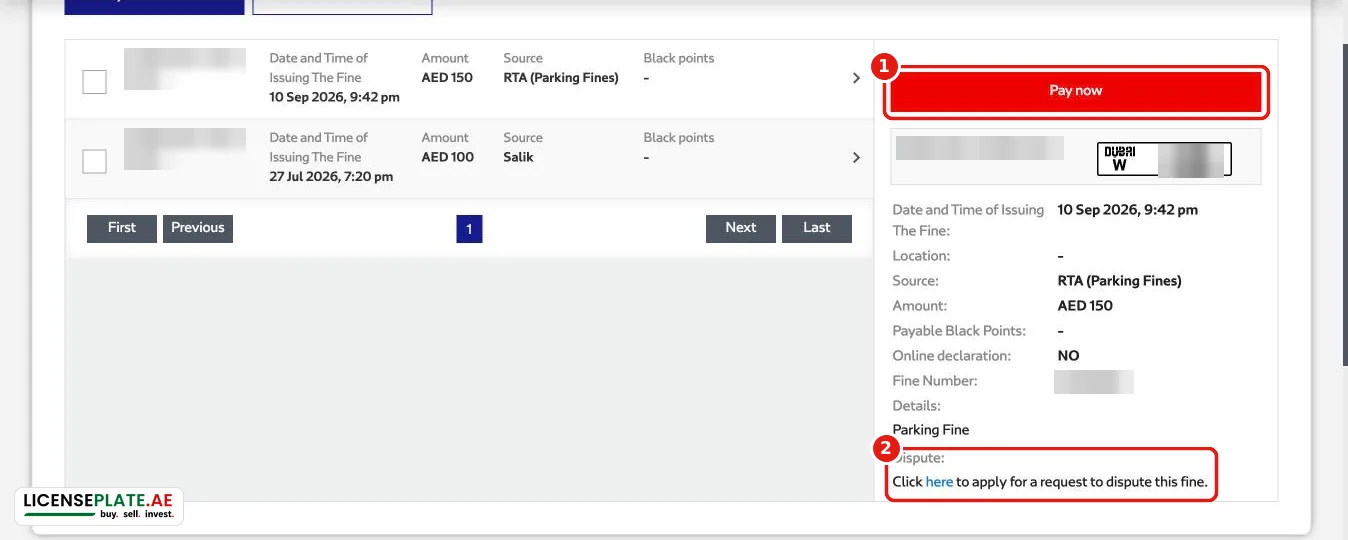Go to the Previous page
This screenshot has height=540, width=1348.
[x=198, y=228]
